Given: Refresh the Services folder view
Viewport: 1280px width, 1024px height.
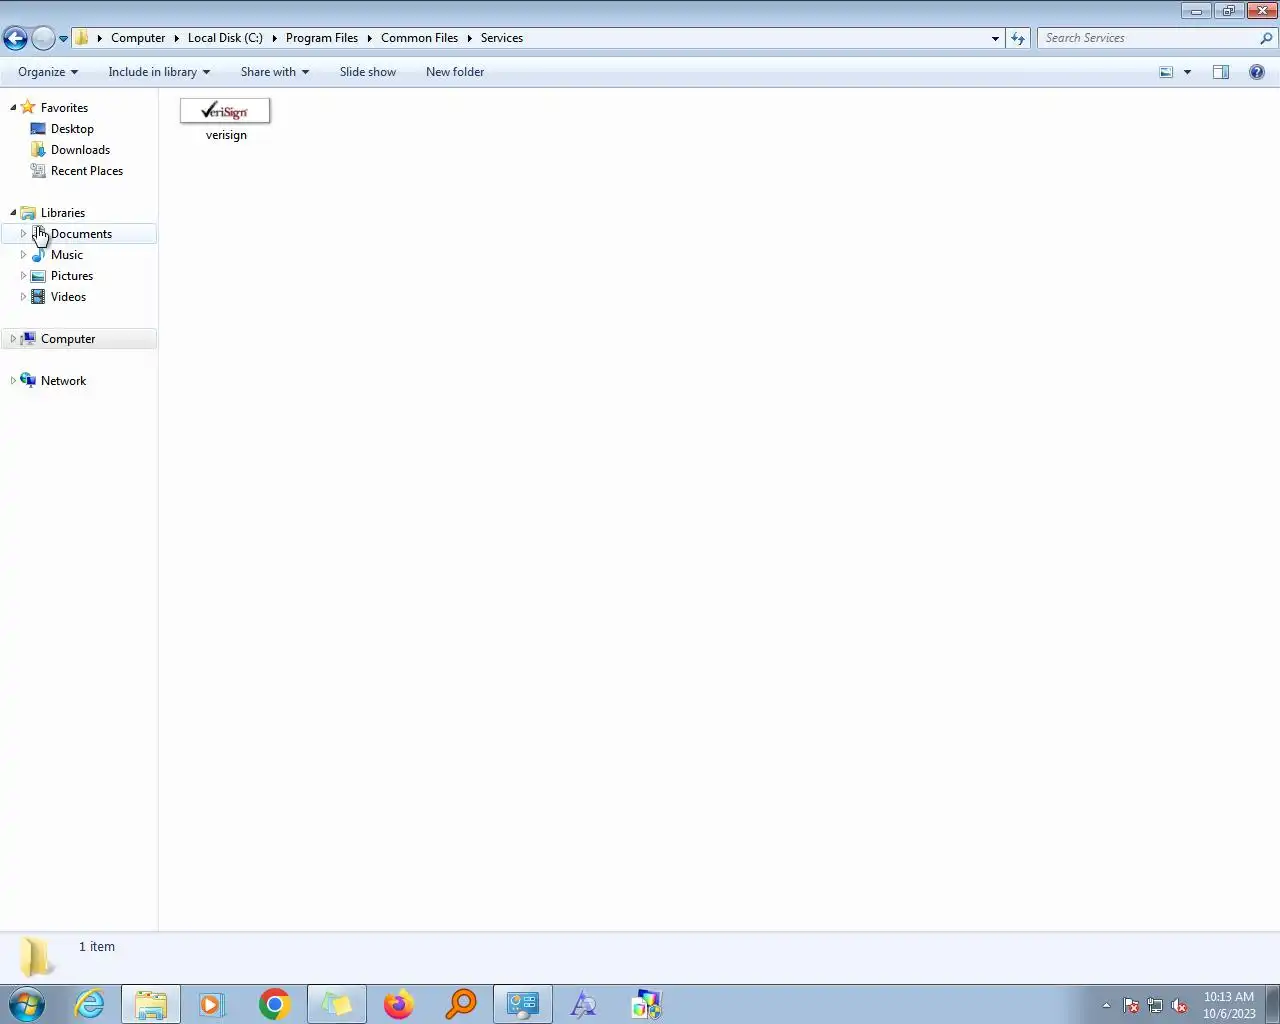Looking at the screenshot, I should (1018, 38).
